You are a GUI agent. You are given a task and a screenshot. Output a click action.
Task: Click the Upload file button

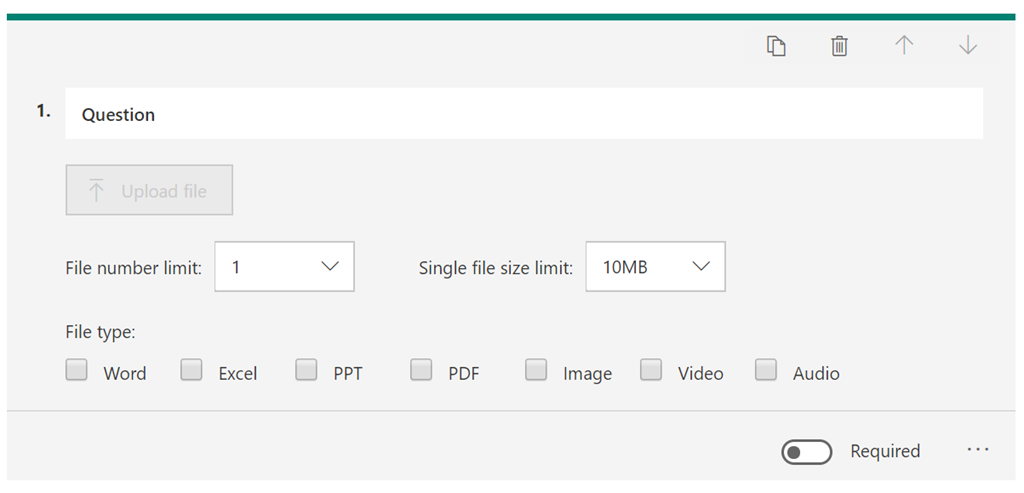[x=150, y=190]
